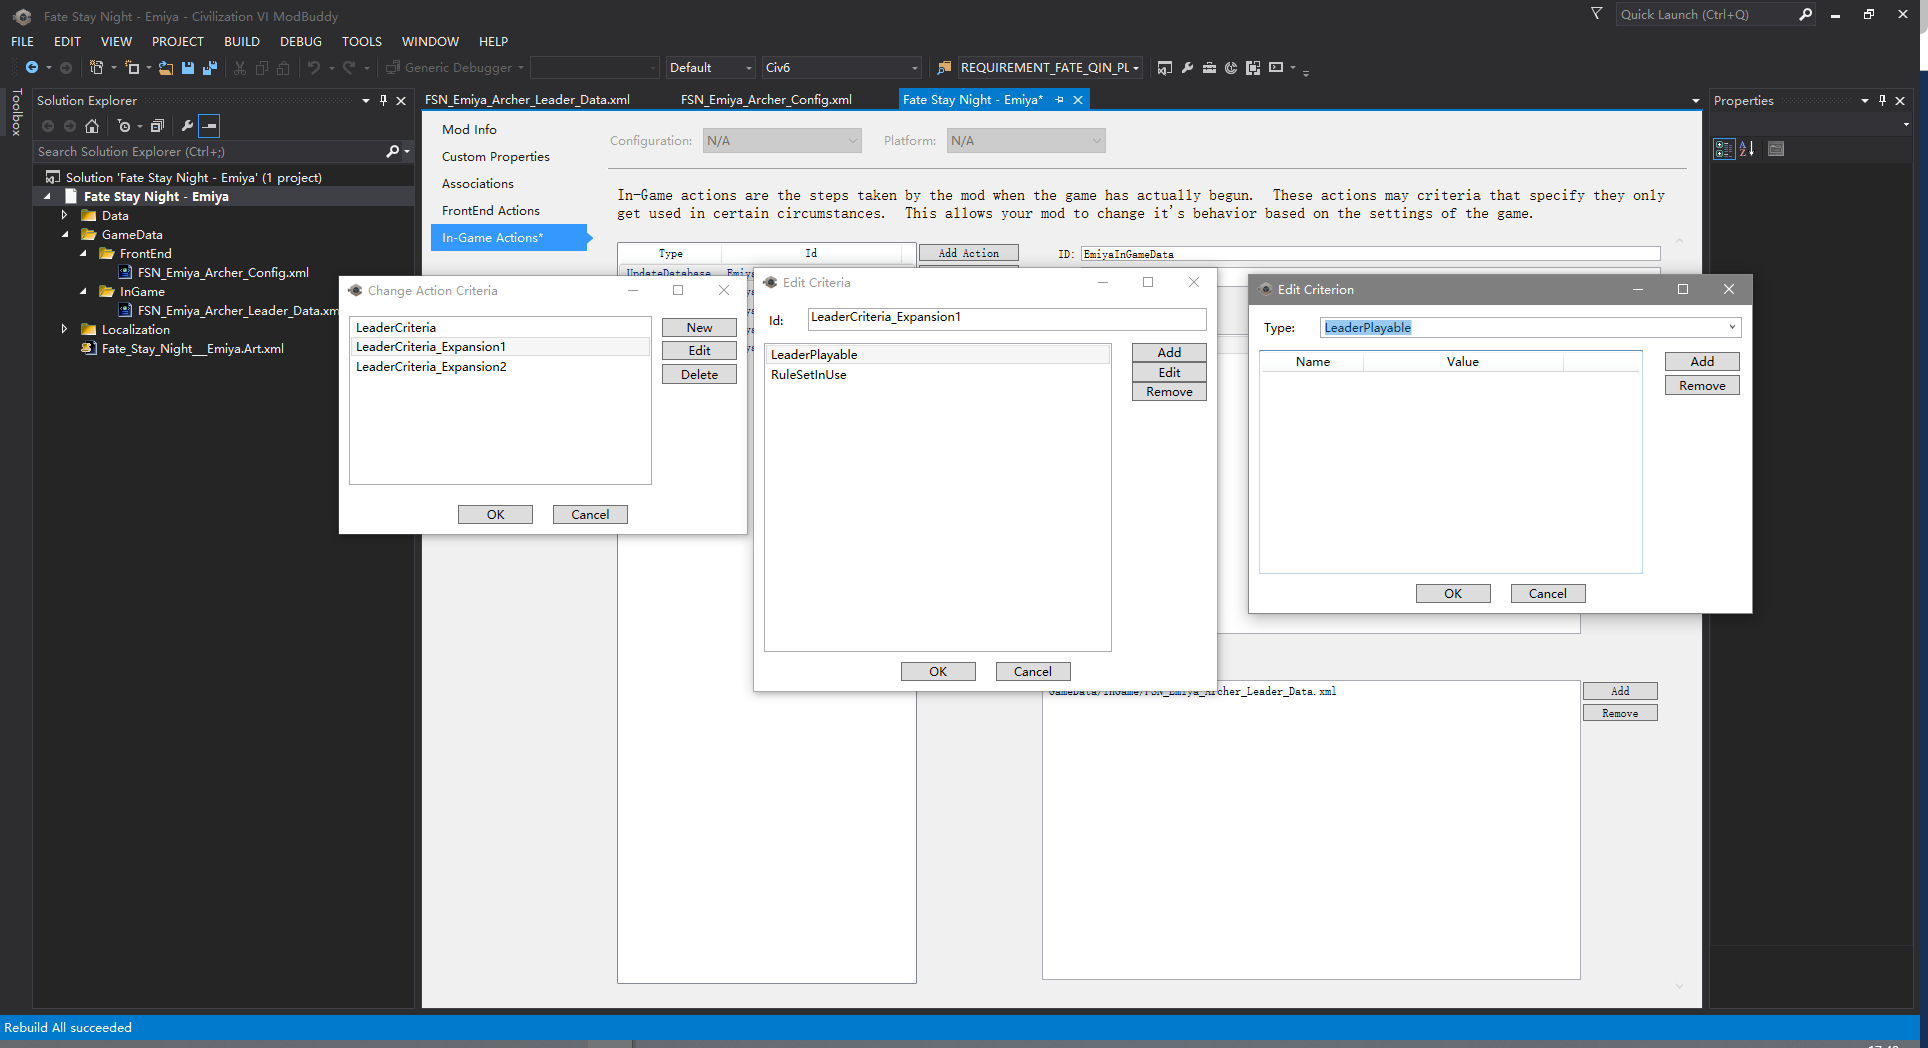Click the Properties wrench in Solution Explorer

[x=187, y=126]
